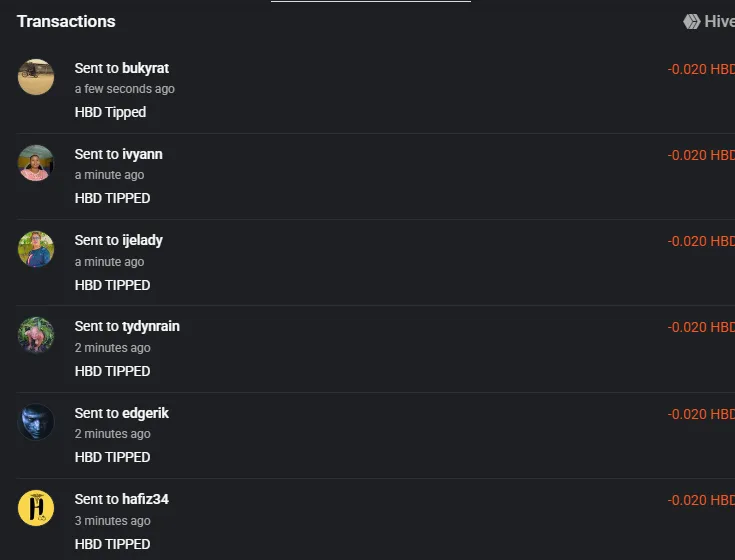Click hafiz34's yellow logo avatar
Viewport: 735px width, 560px height.
36,508
